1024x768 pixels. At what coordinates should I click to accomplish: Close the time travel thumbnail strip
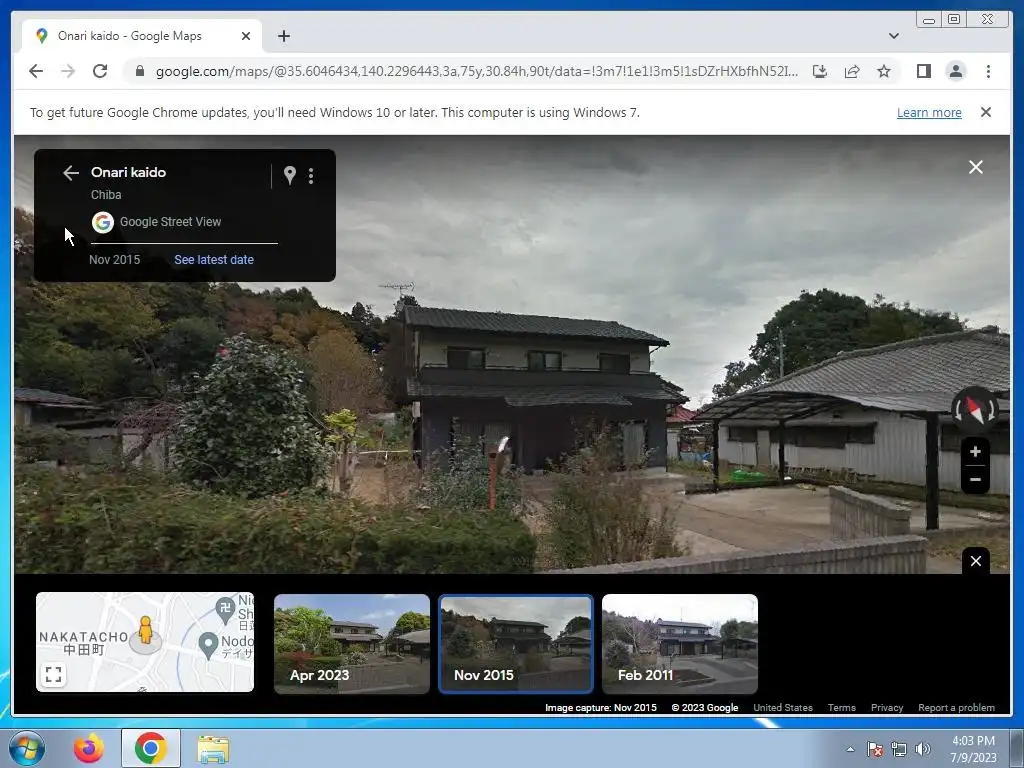click(x=975, y=561)
